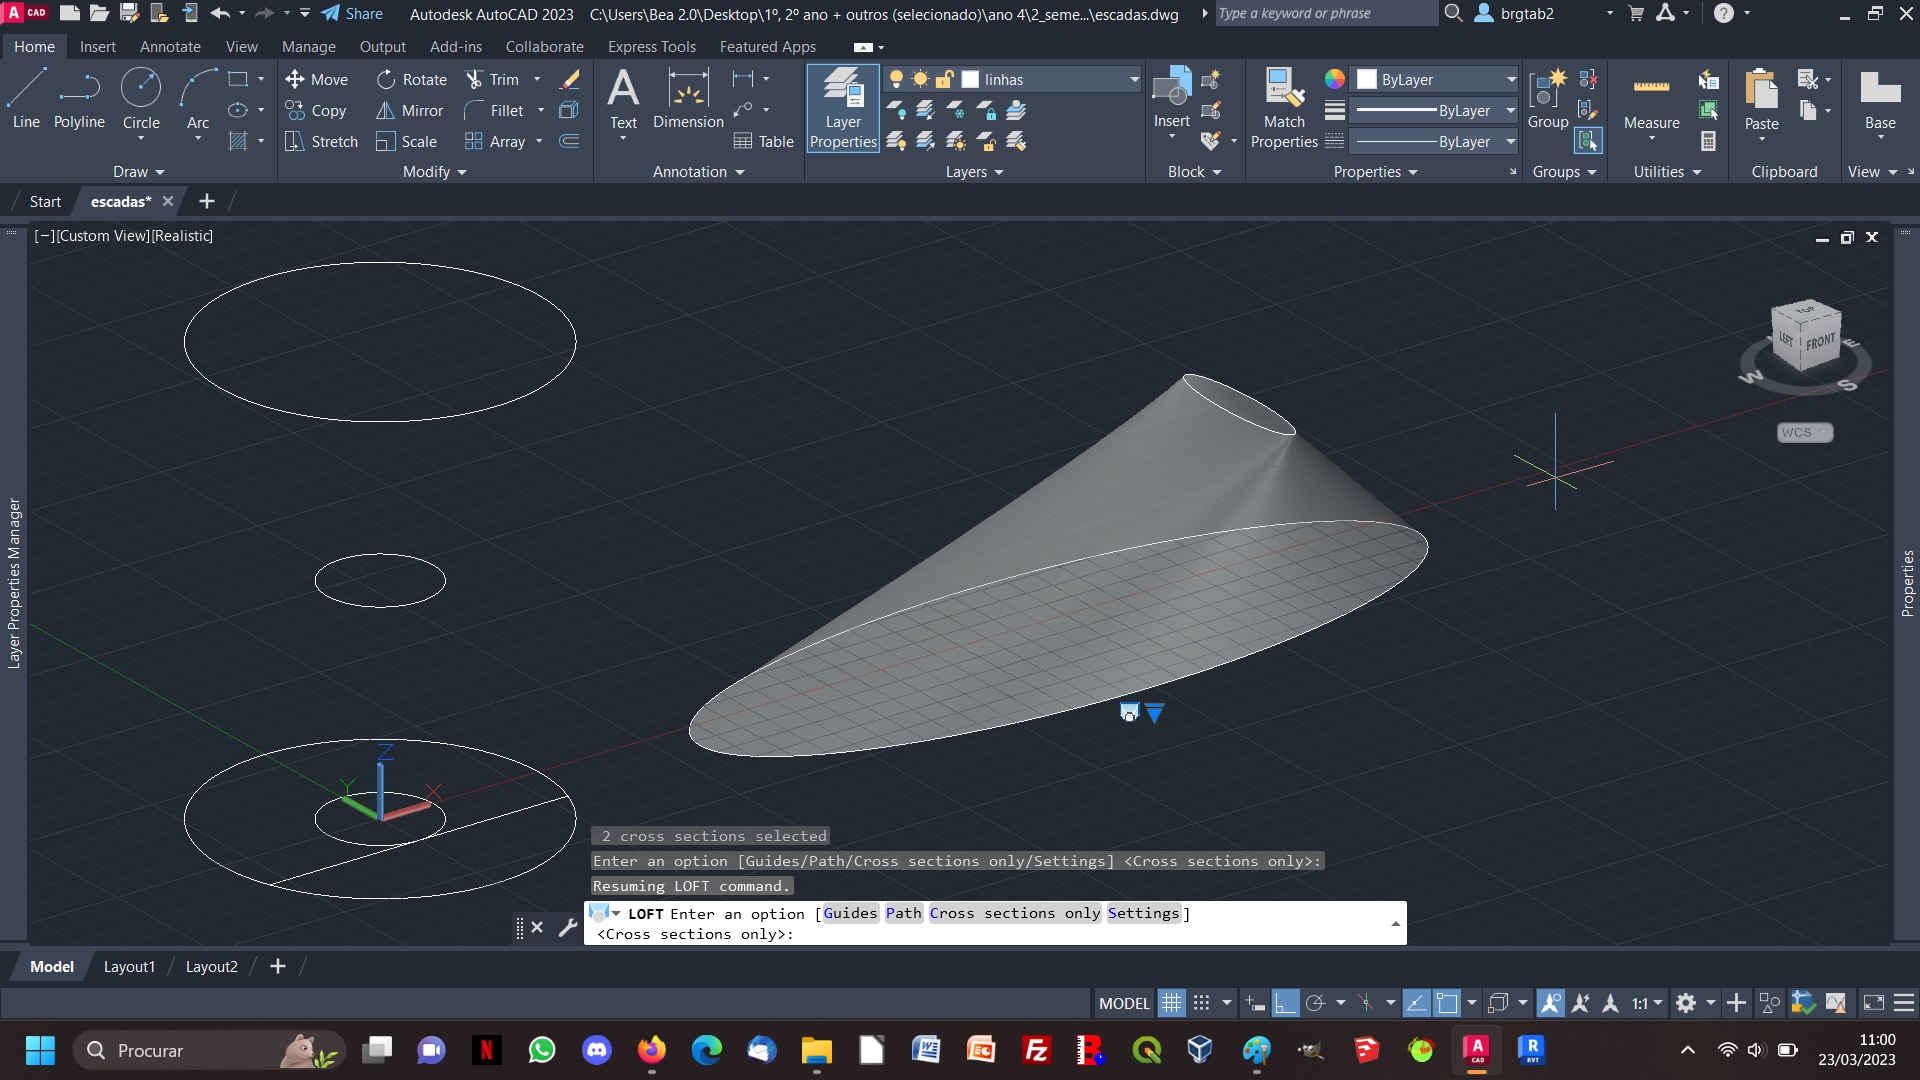The height and width of the screenshot is (1080, 1920).
Task: Activate the Rotate tool
Action: (412, 79)
